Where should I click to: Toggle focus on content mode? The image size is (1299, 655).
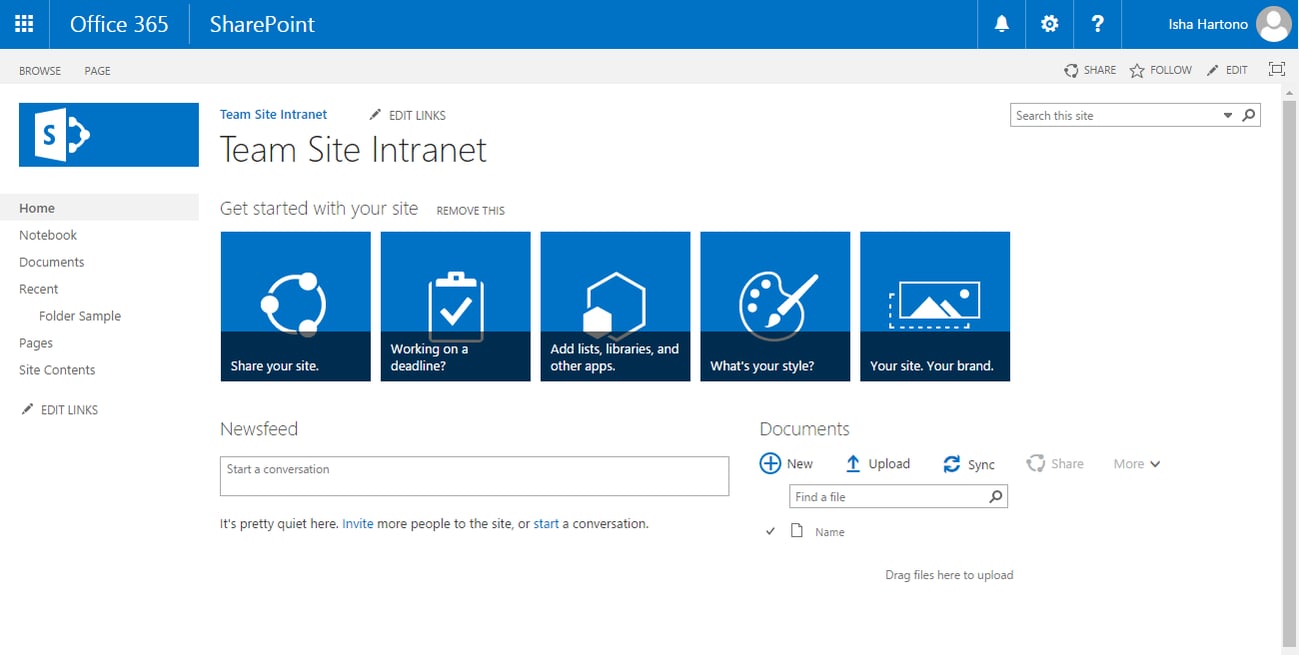(x=1276, y=69)
